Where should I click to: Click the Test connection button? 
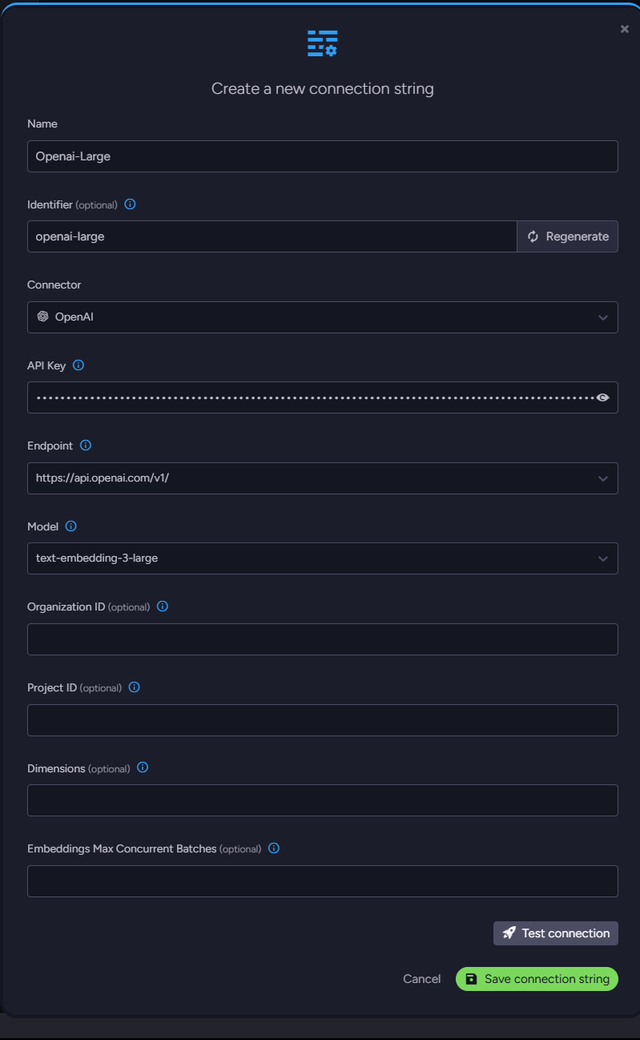(555, 933)
